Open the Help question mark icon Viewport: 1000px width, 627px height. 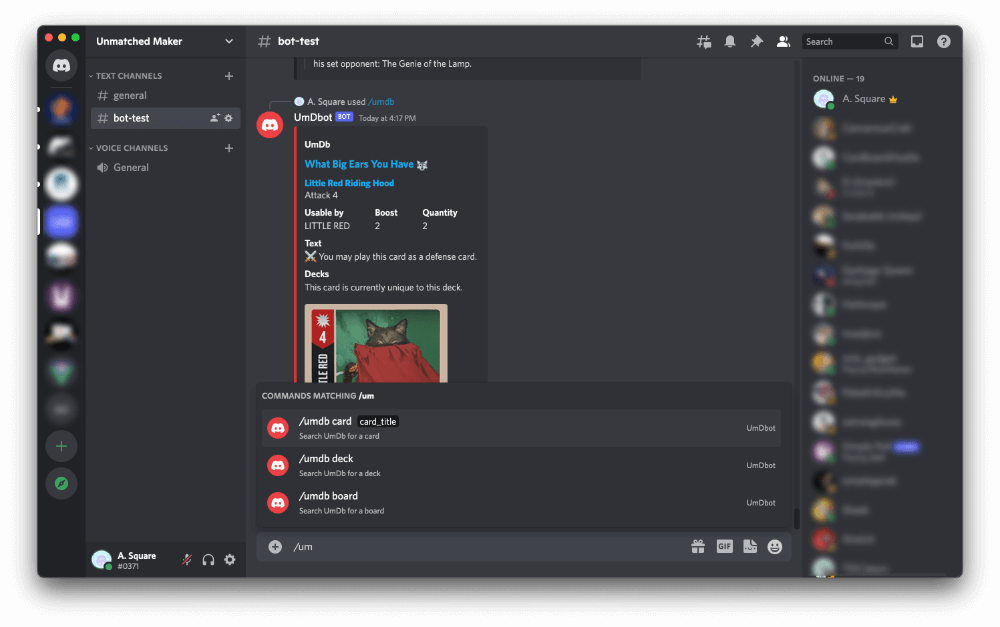pyautogui.click(x=943, y=42)
